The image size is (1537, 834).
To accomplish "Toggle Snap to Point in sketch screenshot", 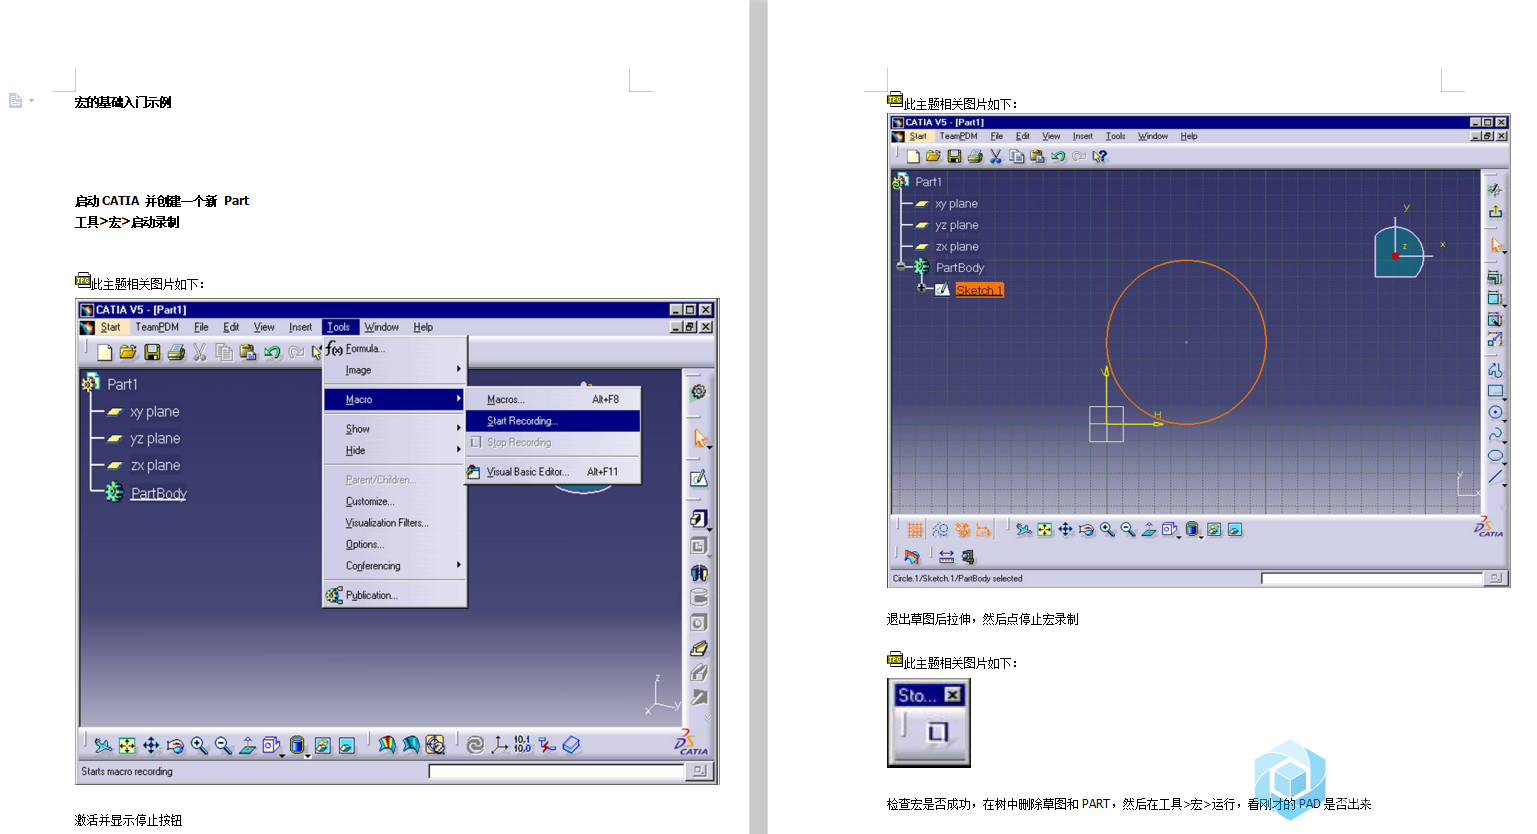I will (940, 530).
